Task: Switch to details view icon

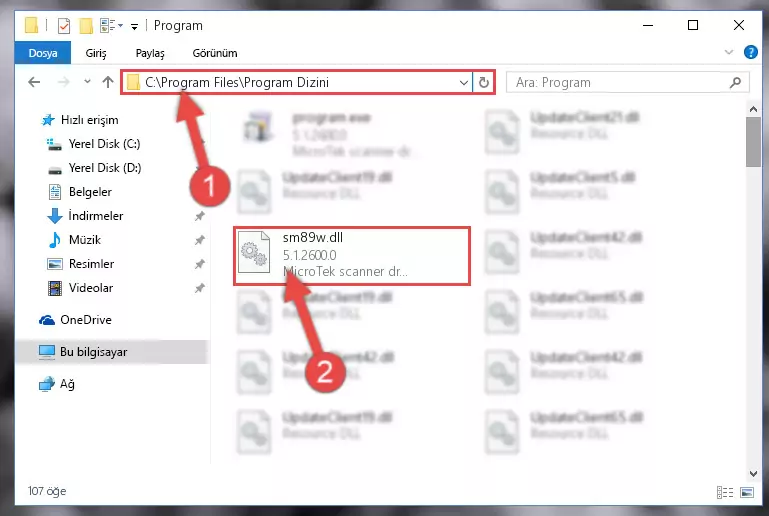Action: click(724, 492)
